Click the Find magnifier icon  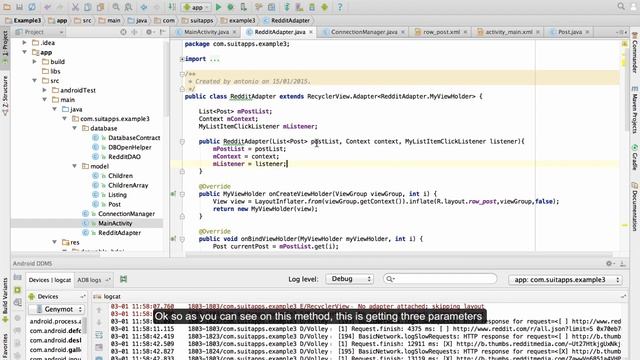coord(116,7)
